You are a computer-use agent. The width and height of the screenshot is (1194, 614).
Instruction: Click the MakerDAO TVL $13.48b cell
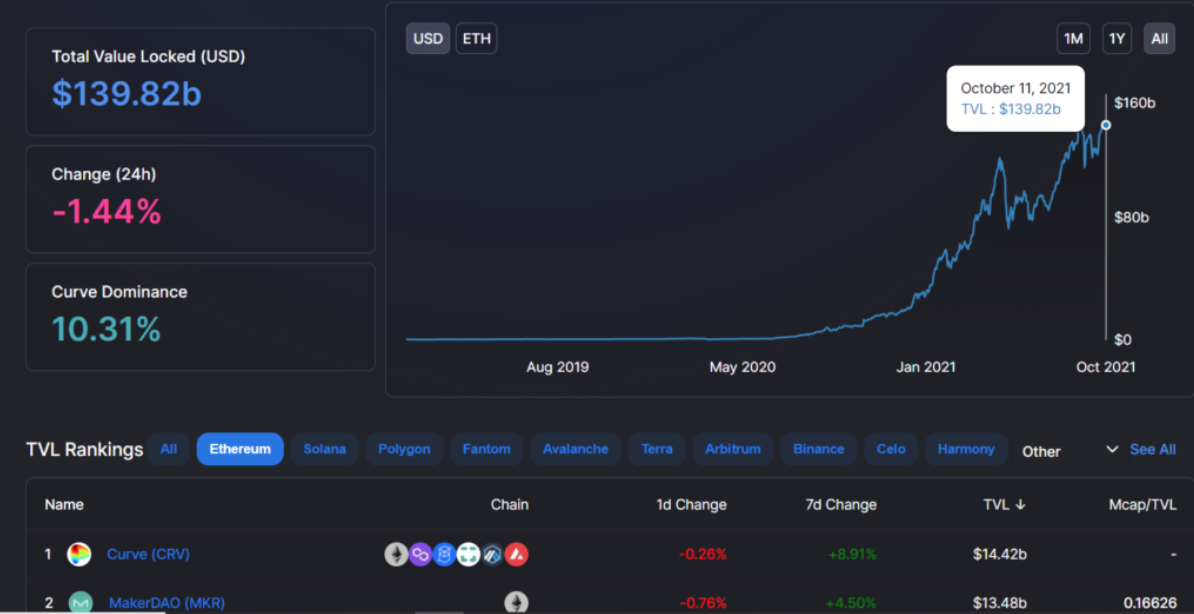pos(999,603)
